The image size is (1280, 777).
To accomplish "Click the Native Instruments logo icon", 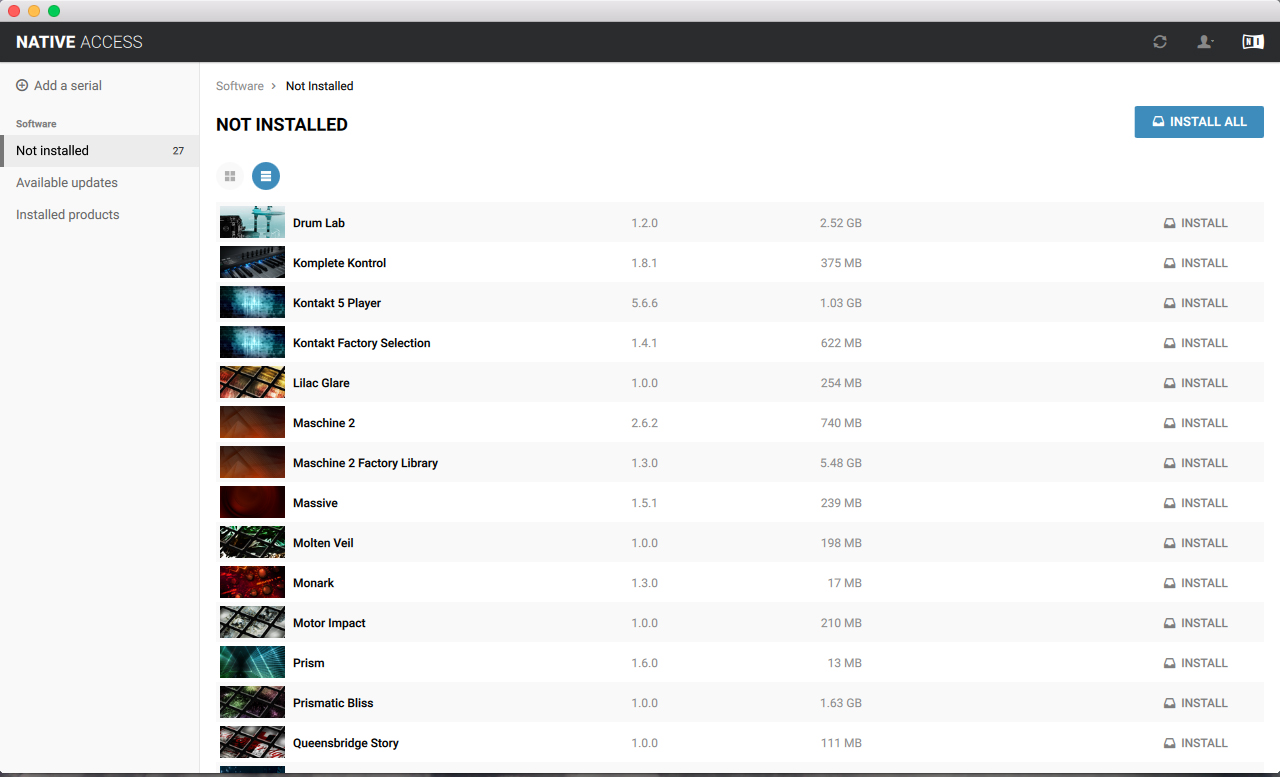I will point(1252,42).
